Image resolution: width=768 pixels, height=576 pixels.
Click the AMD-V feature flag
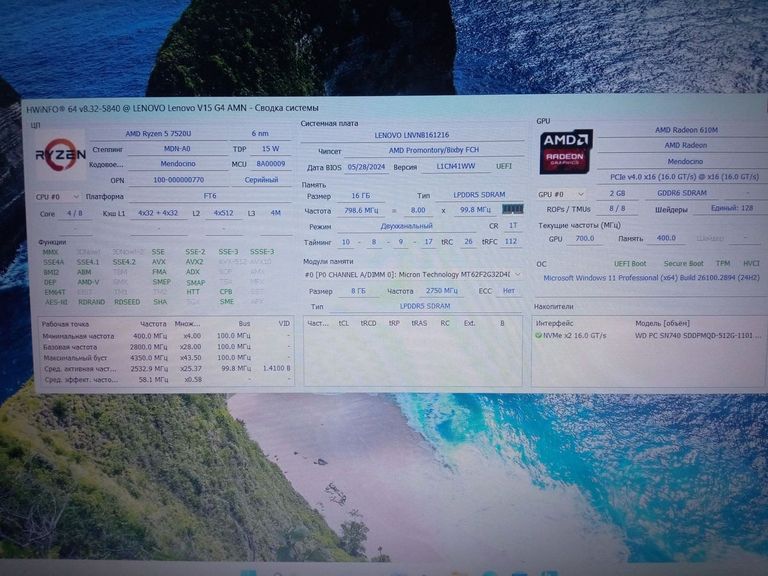[x=88, y=282]
